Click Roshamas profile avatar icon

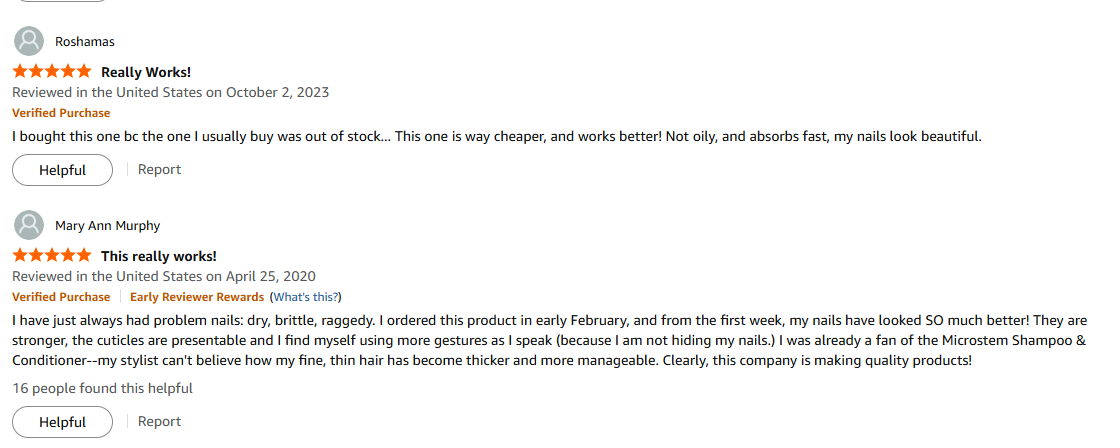pos(30,41)
